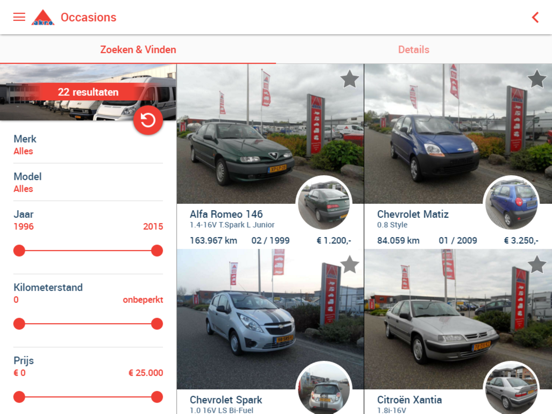552x414 pixels.
Task: View Chevrolet Matiz round rear thumbnail
Action: click(x=511, y=203)
